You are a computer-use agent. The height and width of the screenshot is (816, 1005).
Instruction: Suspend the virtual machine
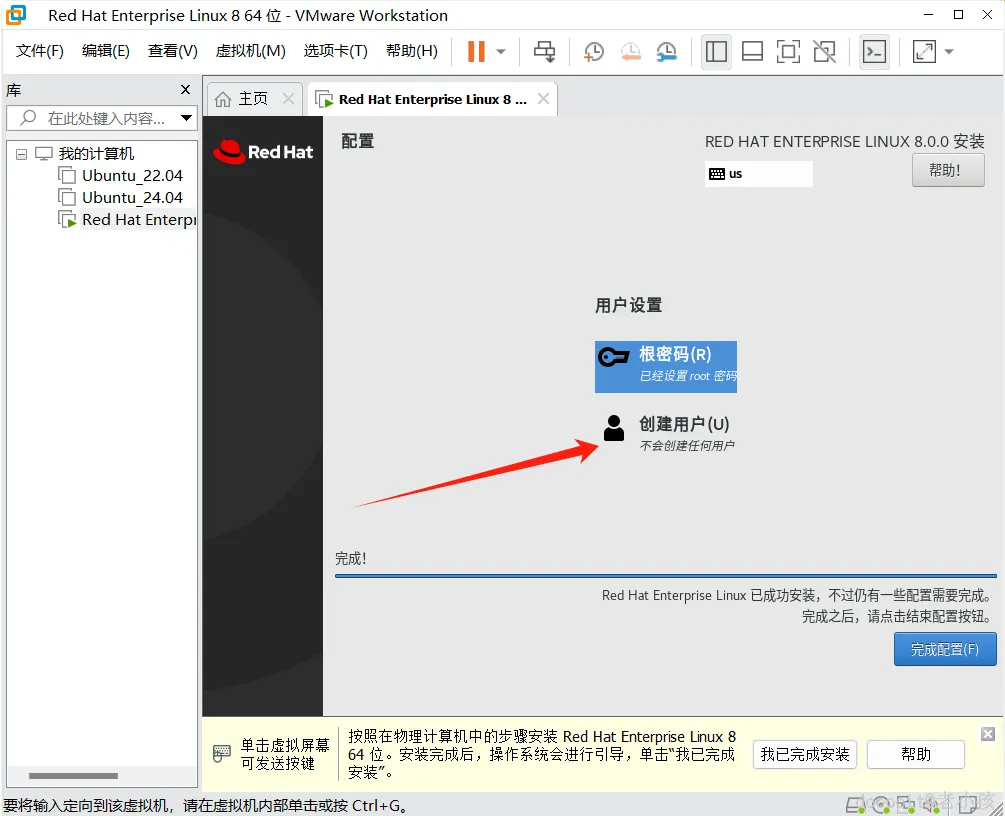click(478, 51)
